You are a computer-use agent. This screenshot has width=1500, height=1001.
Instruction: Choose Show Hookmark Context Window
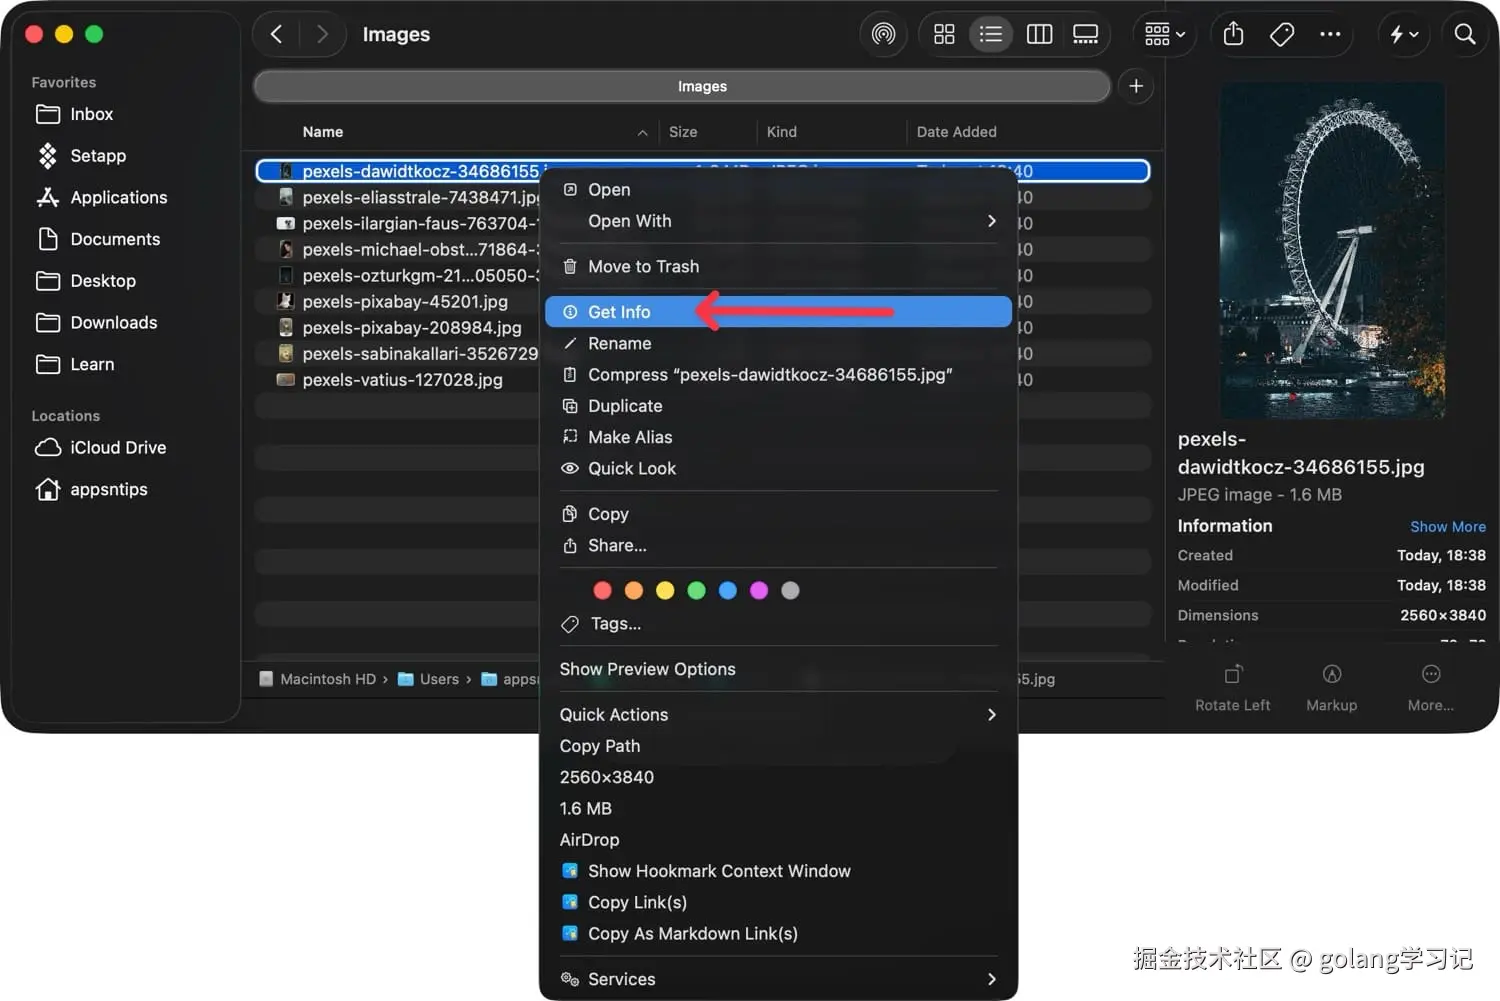pyautogui.click(x=778, y=871)
